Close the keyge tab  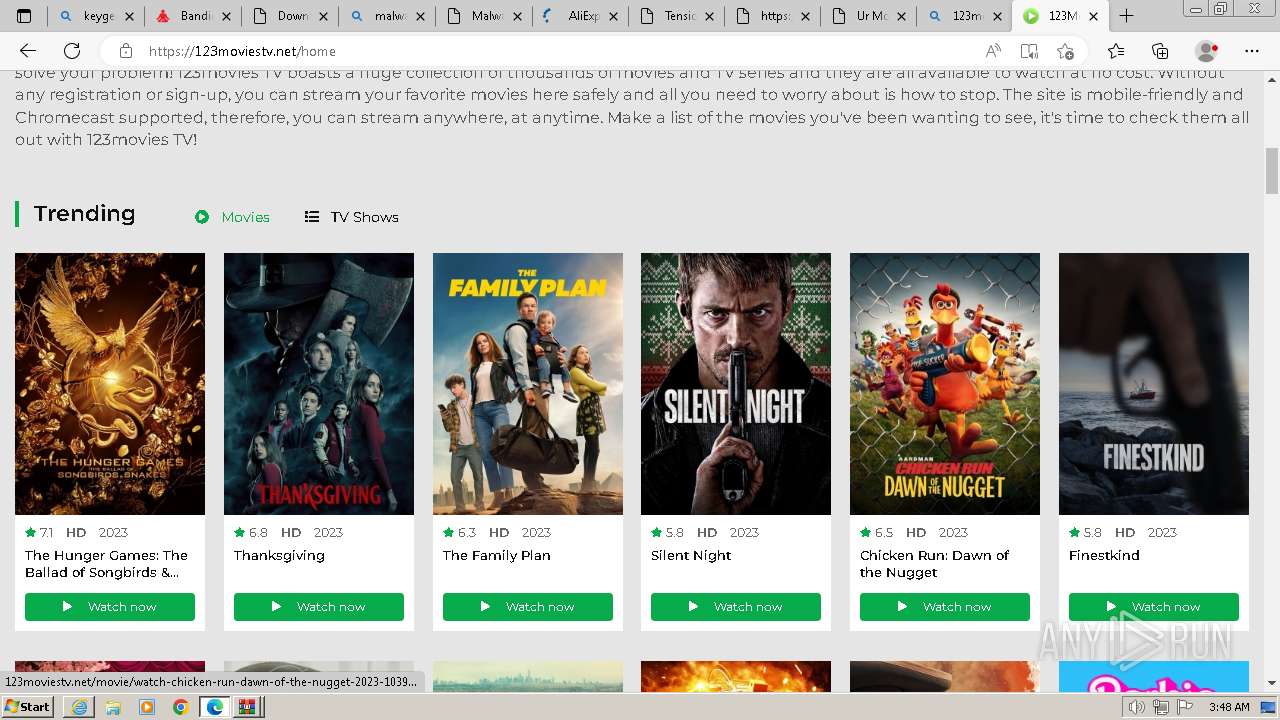[x=129, y=17]
